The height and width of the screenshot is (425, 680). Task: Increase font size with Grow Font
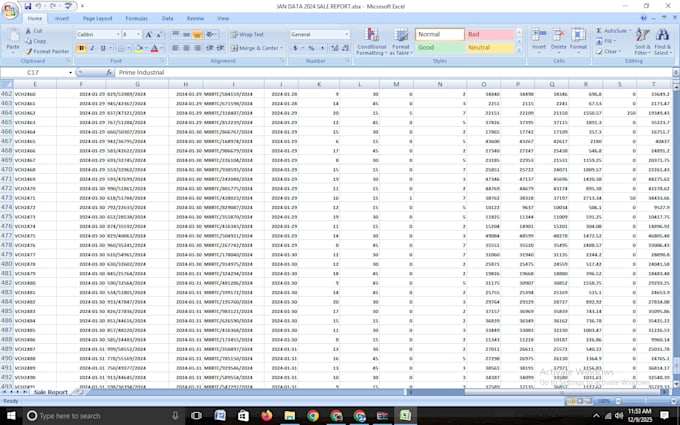[149, 35]
